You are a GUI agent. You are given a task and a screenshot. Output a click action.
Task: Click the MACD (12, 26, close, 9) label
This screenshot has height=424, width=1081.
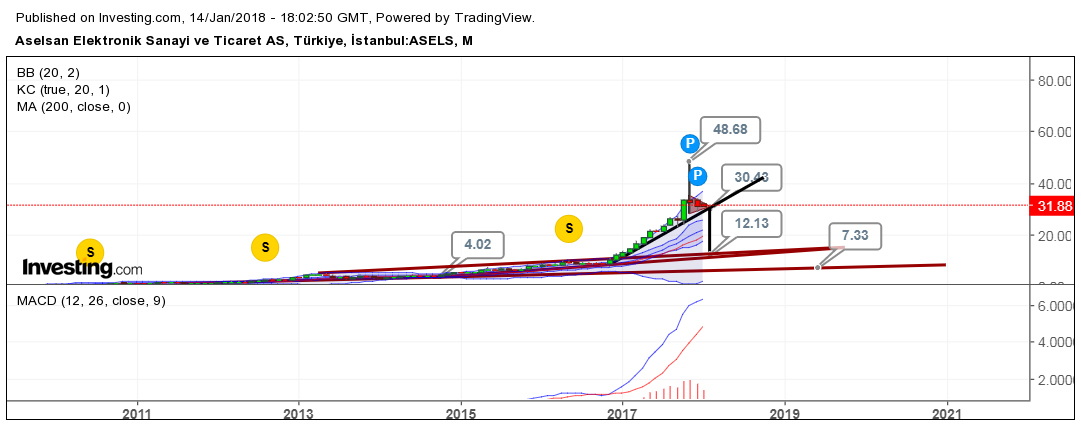pos(91,301)
